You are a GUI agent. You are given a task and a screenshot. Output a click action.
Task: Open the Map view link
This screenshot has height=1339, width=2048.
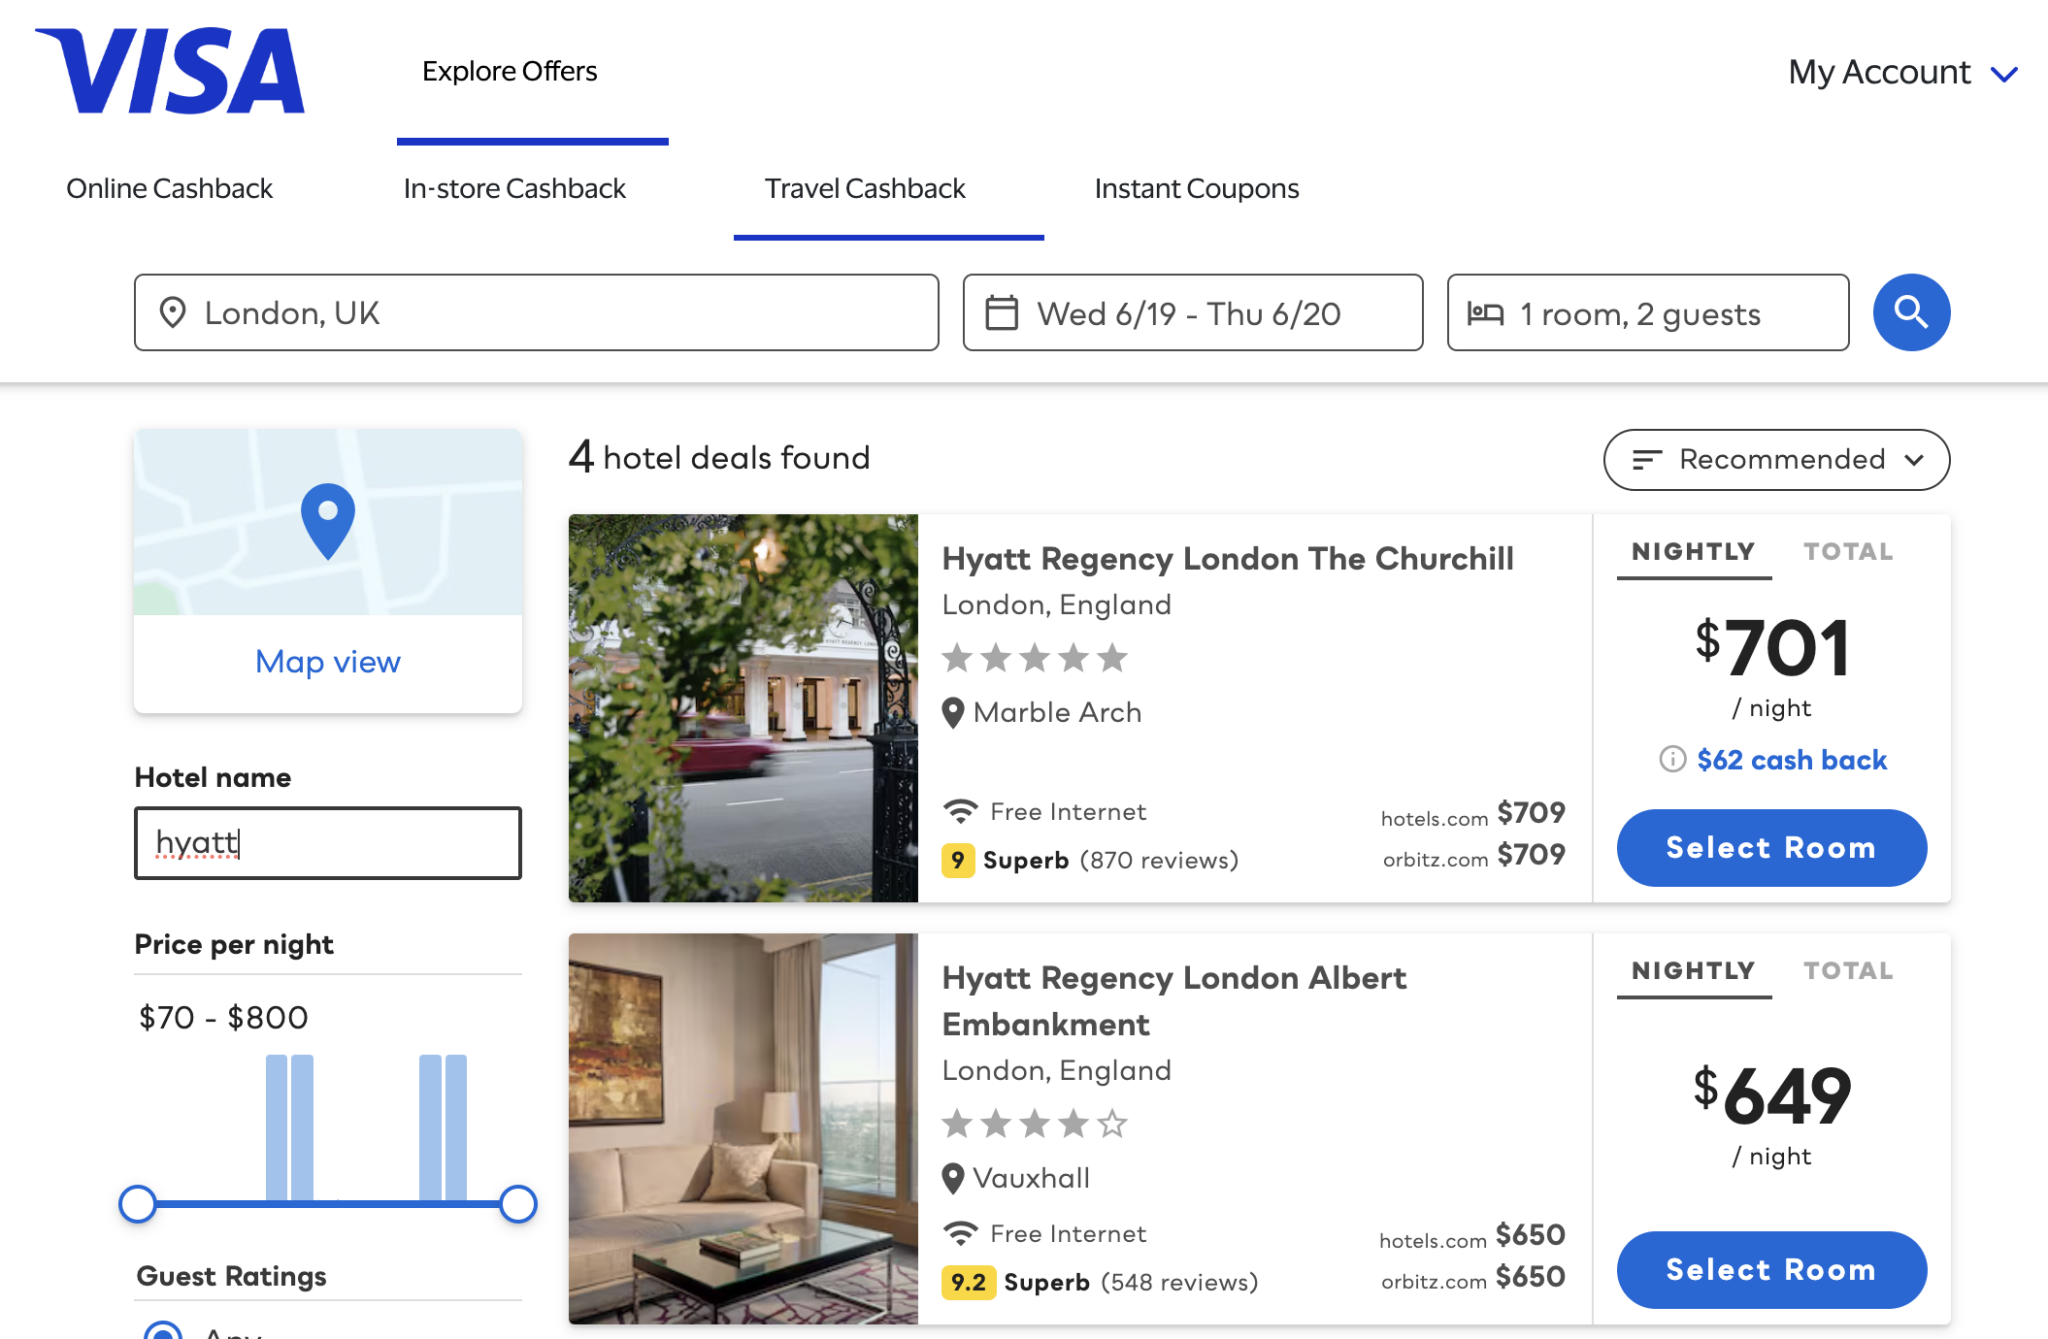(x=328, y=661)
